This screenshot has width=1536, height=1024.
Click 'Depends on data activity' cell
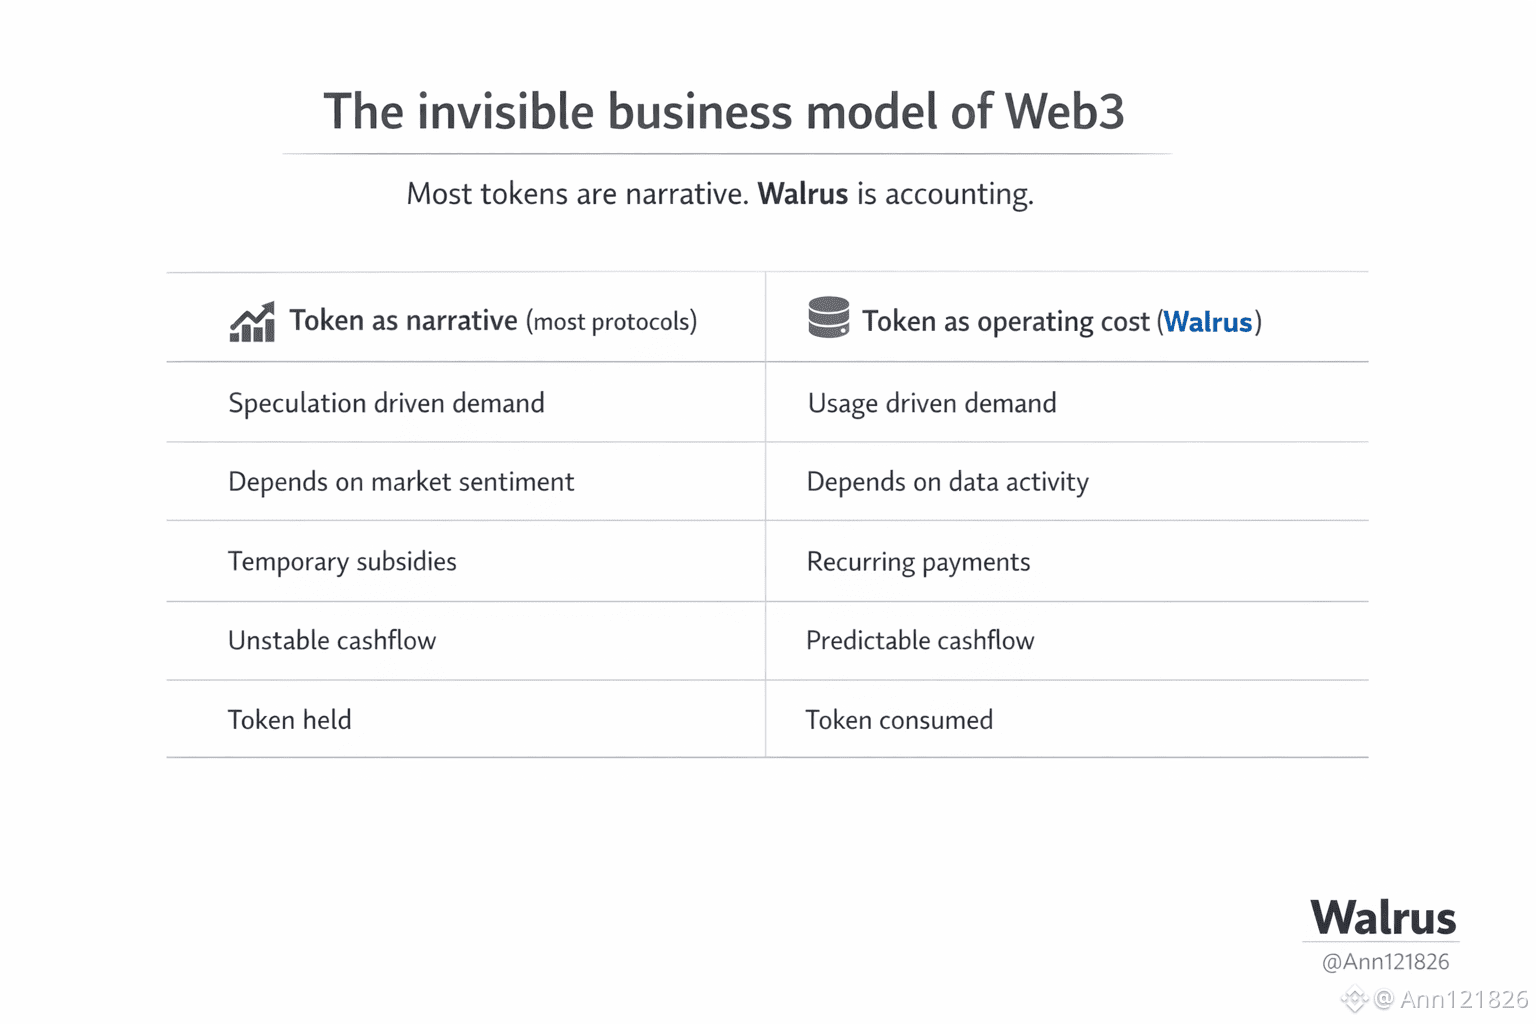coord(947,482)
